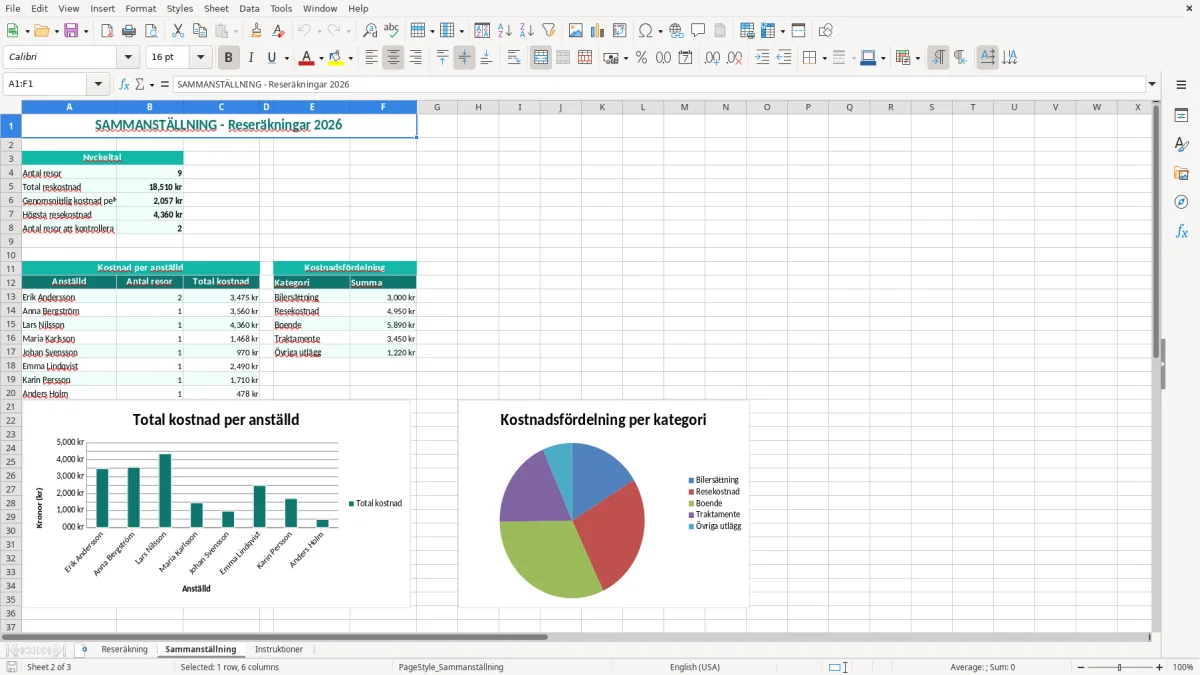
Task: Toggle Underline formatting
Action: [x=271, y=58]
